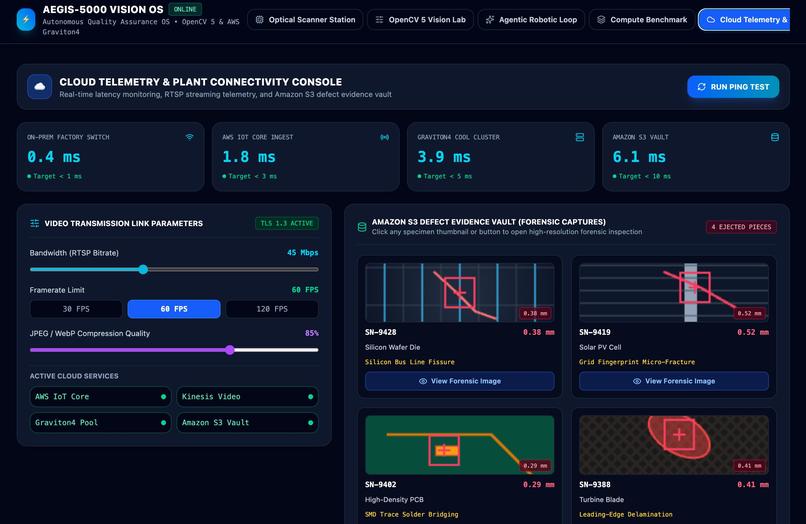
Task: Toggle the Graviton4 Pool service
Action: coord(100,423)
